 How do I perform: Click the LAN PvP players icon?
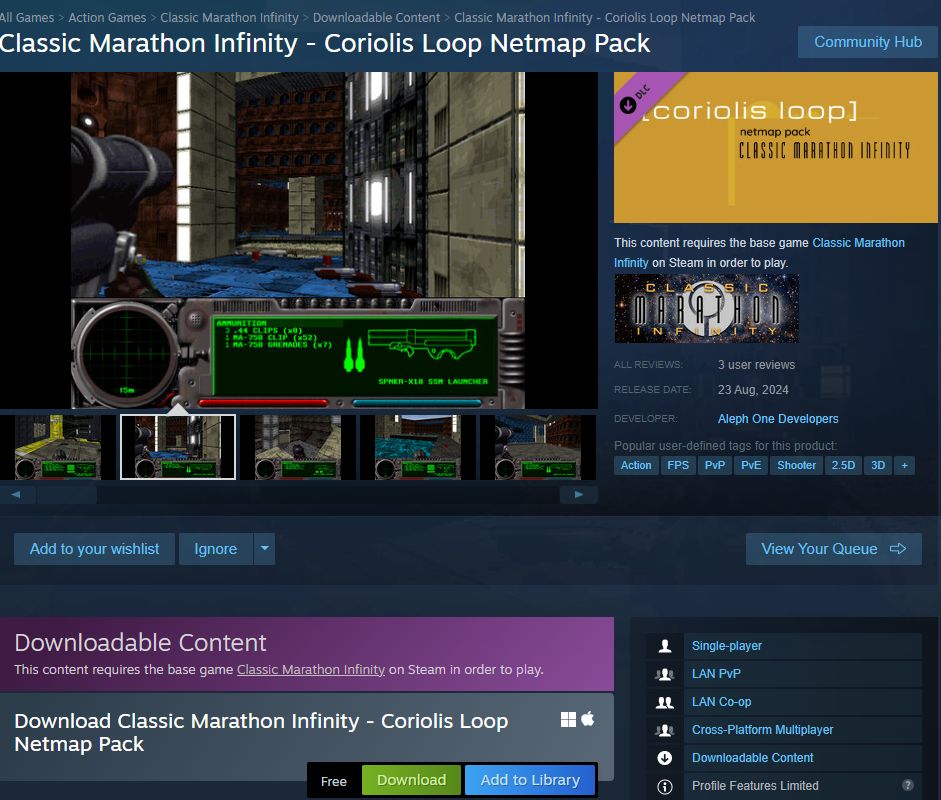point(664,674)
